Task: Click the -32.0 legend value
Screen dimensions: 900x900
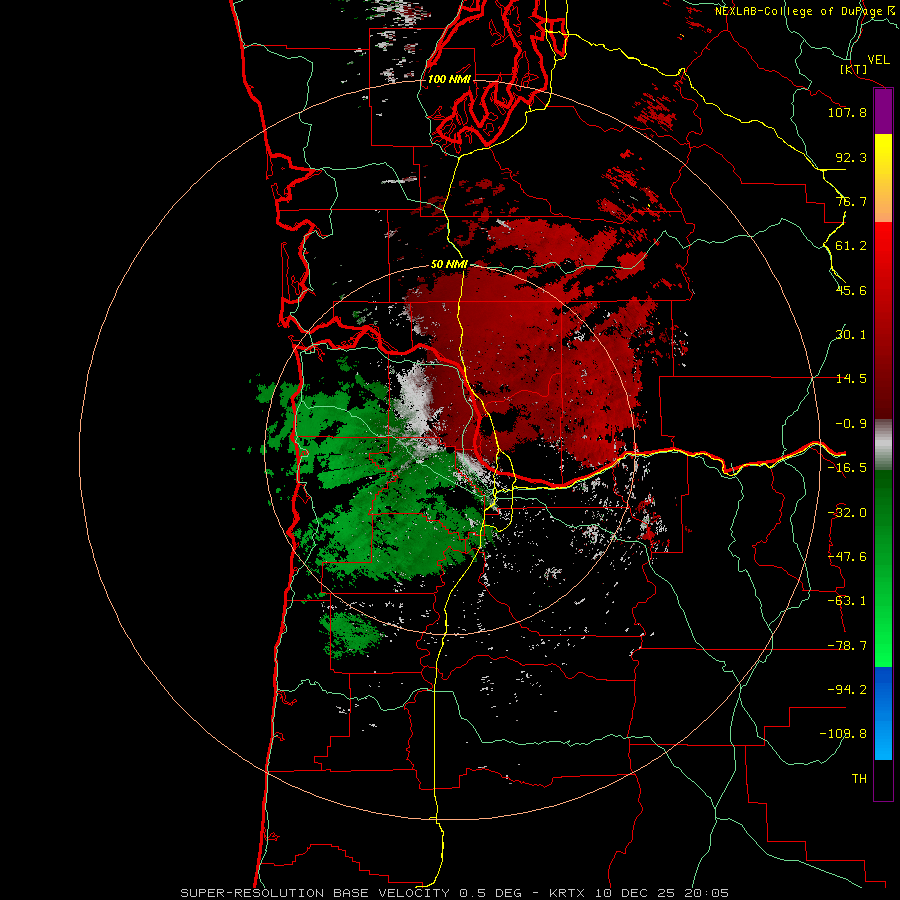Action: point(847,513)
